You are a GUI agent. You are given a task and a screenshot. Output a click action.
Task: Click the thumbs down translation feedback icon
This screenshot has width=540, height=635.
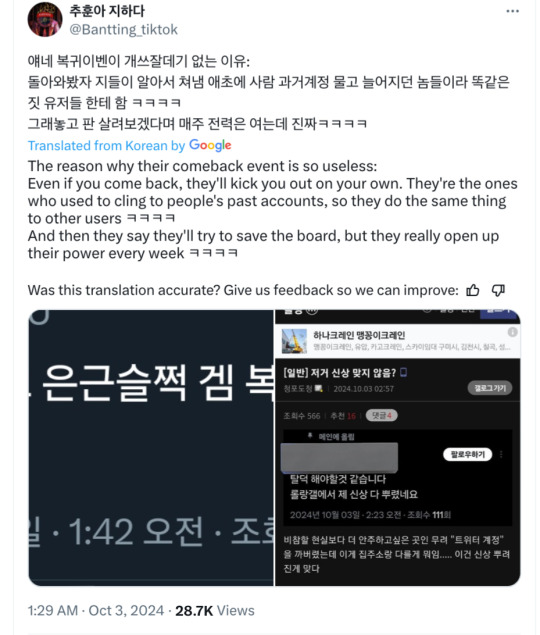point(498,290)
